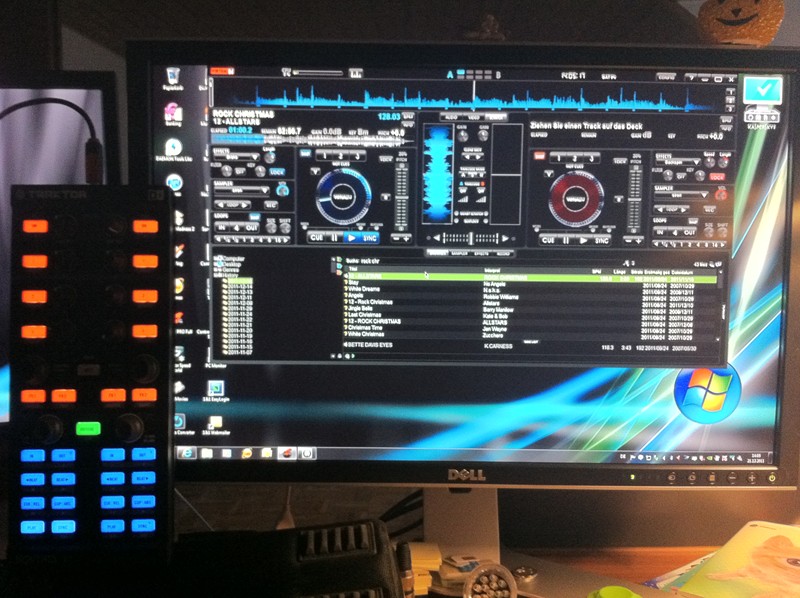The width and height of the screenshot is (800, 598).
Task: Open the Windows Start orb in the taskbar
Action: (x=183, y=453)
